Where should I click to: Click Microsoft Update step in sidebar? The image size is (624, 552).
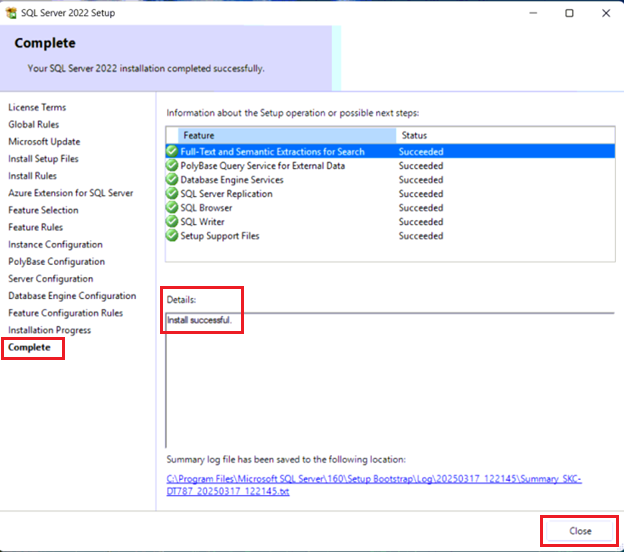(x=44, y=141)
